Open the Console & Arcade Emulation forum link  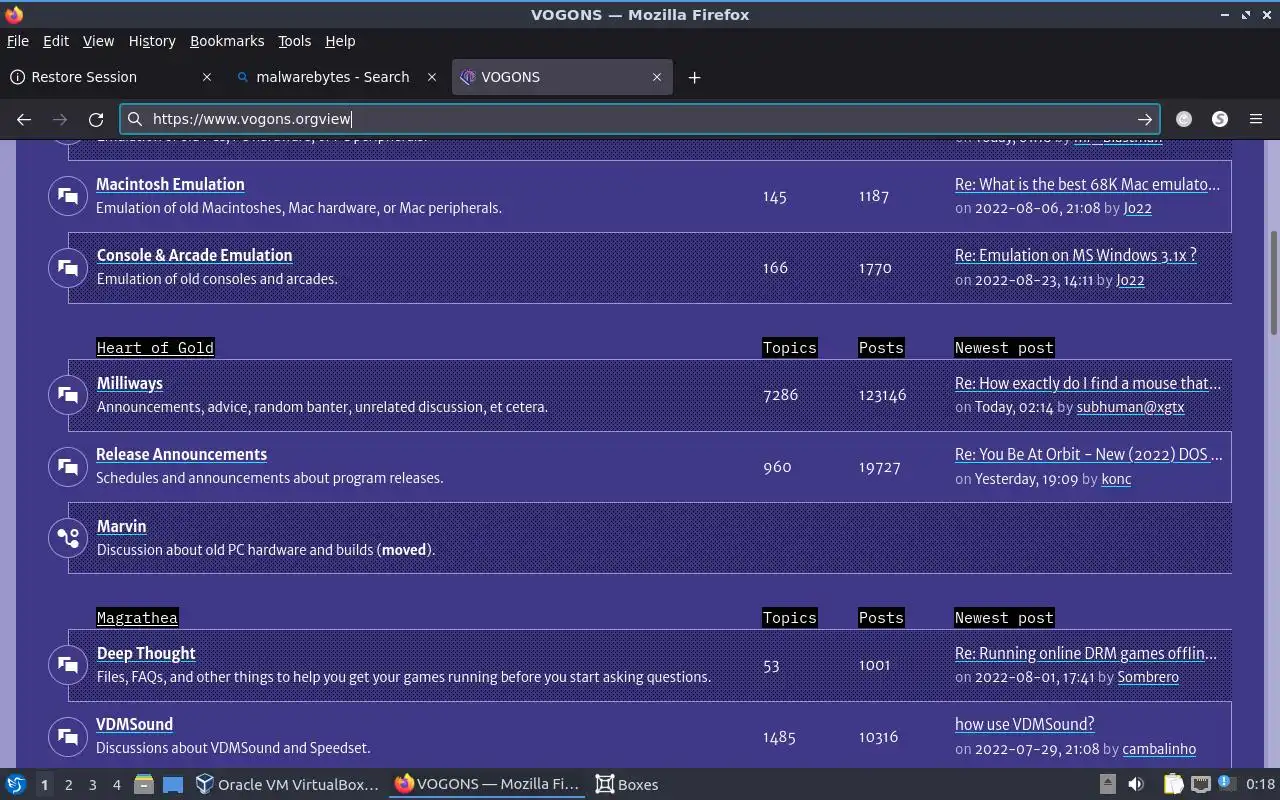coord(194,255)
